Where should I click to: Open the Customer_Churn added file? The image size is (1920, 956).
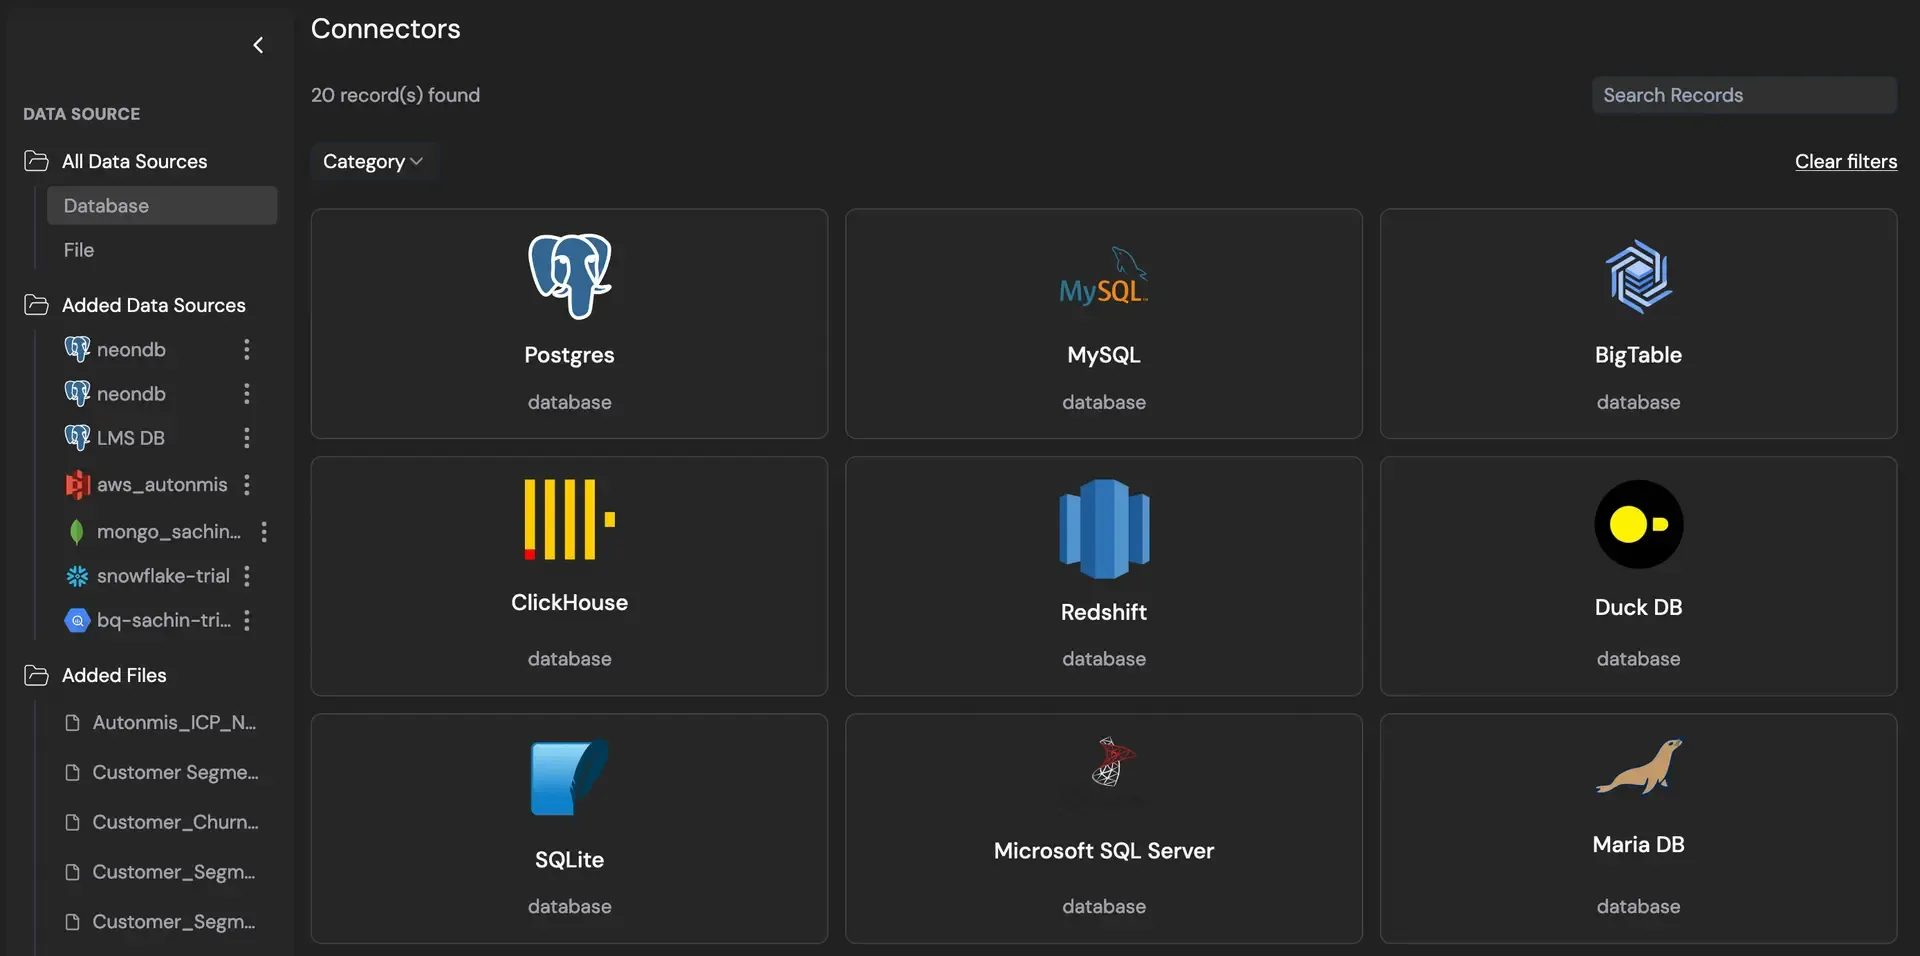172,822
